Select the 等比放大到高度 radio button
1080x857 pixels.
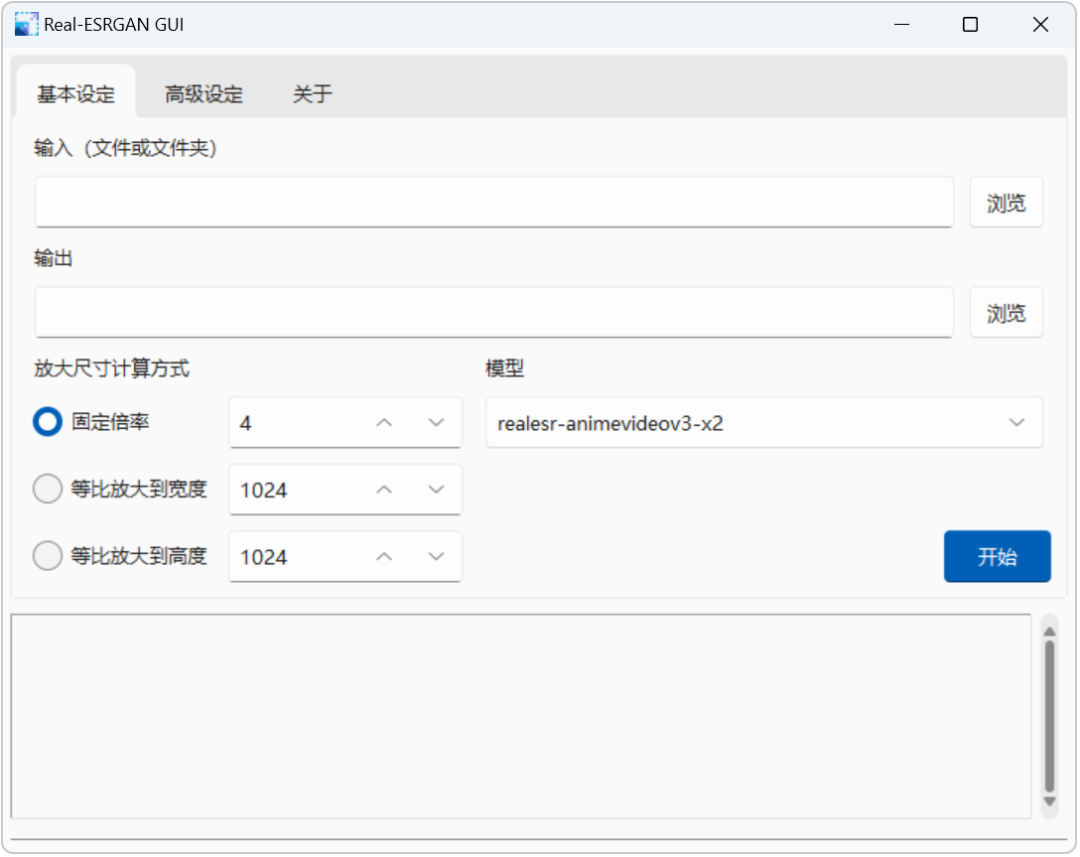[x=48, y=556]
